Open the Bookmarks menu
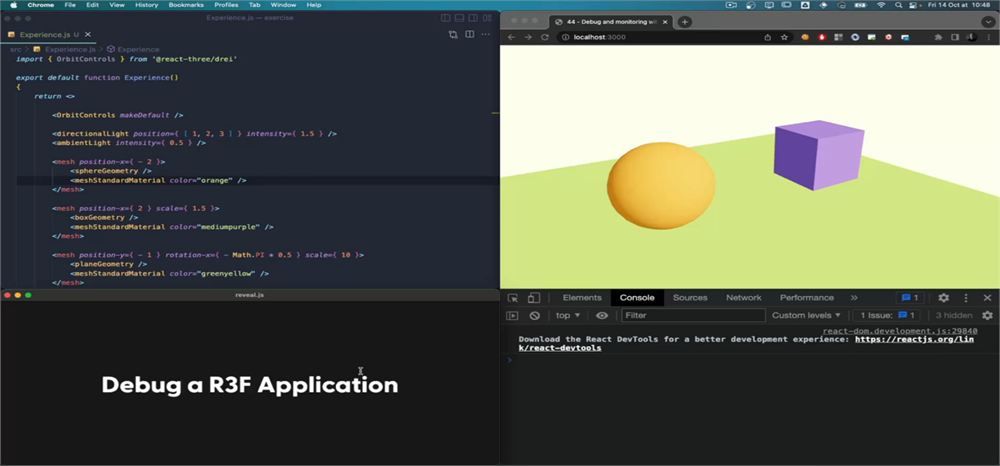Image resolution: width=1000 pixels, height=466 pixels. pyautogui.click(x=186, y=4)
